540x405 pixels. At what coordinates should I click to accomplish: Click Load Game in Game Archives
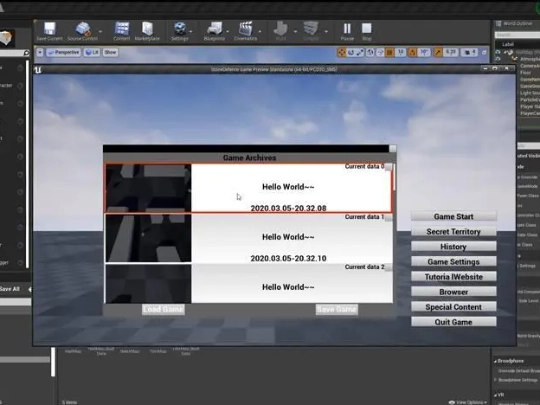pos(163,309)
